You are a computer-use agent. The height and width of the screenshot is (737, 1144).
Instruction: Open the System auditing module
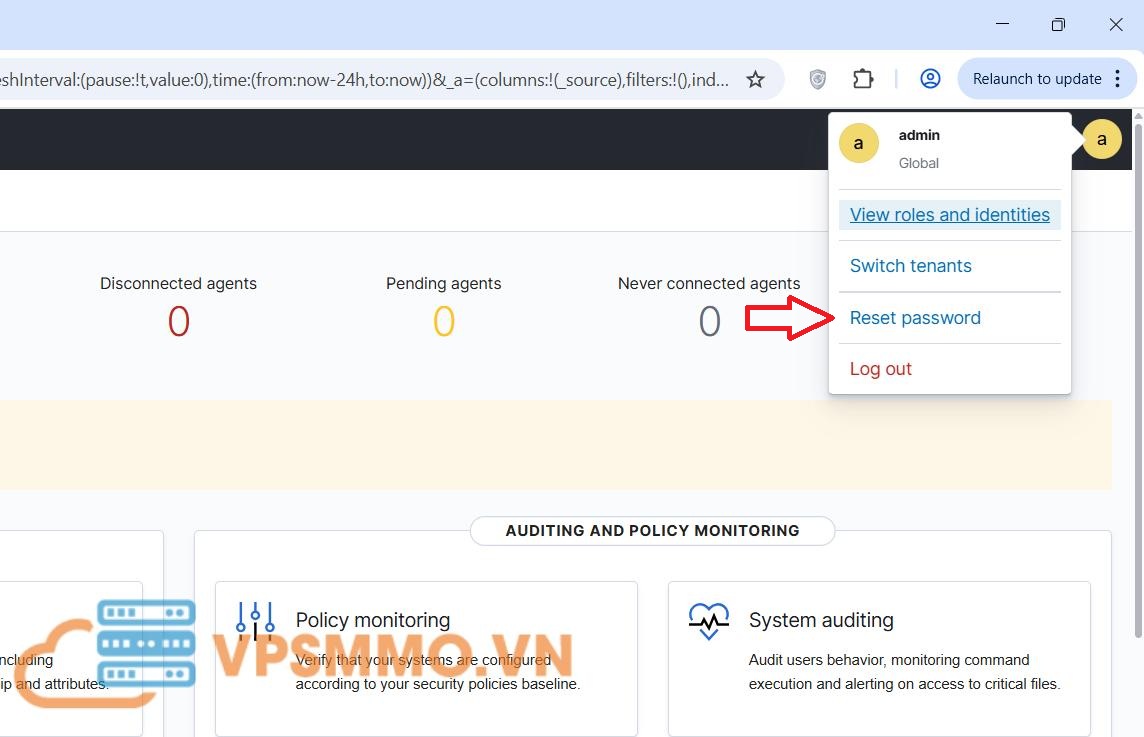pyautogui.click(x=821, y=620)
